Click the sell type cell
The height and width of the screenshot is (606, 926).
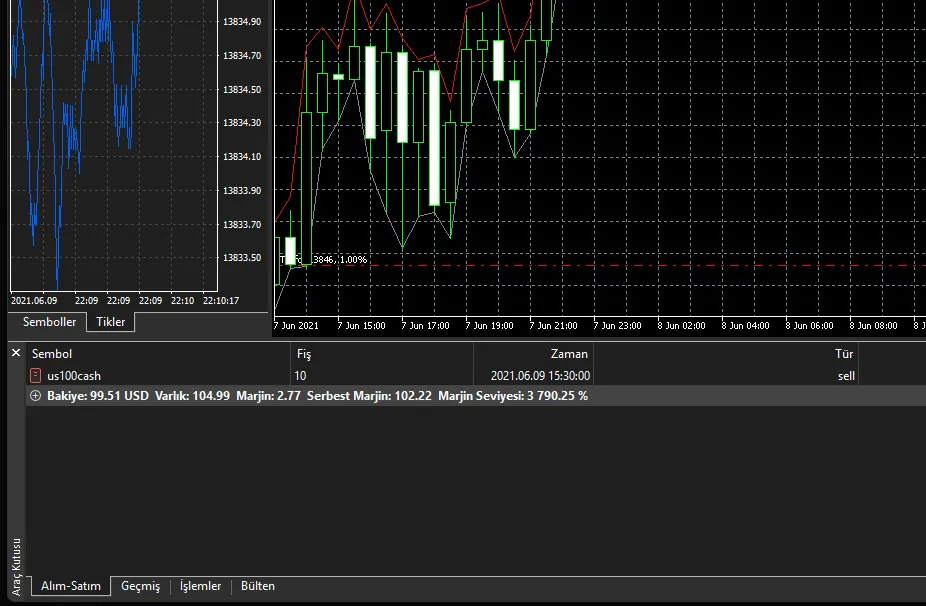tap(846, 376)
